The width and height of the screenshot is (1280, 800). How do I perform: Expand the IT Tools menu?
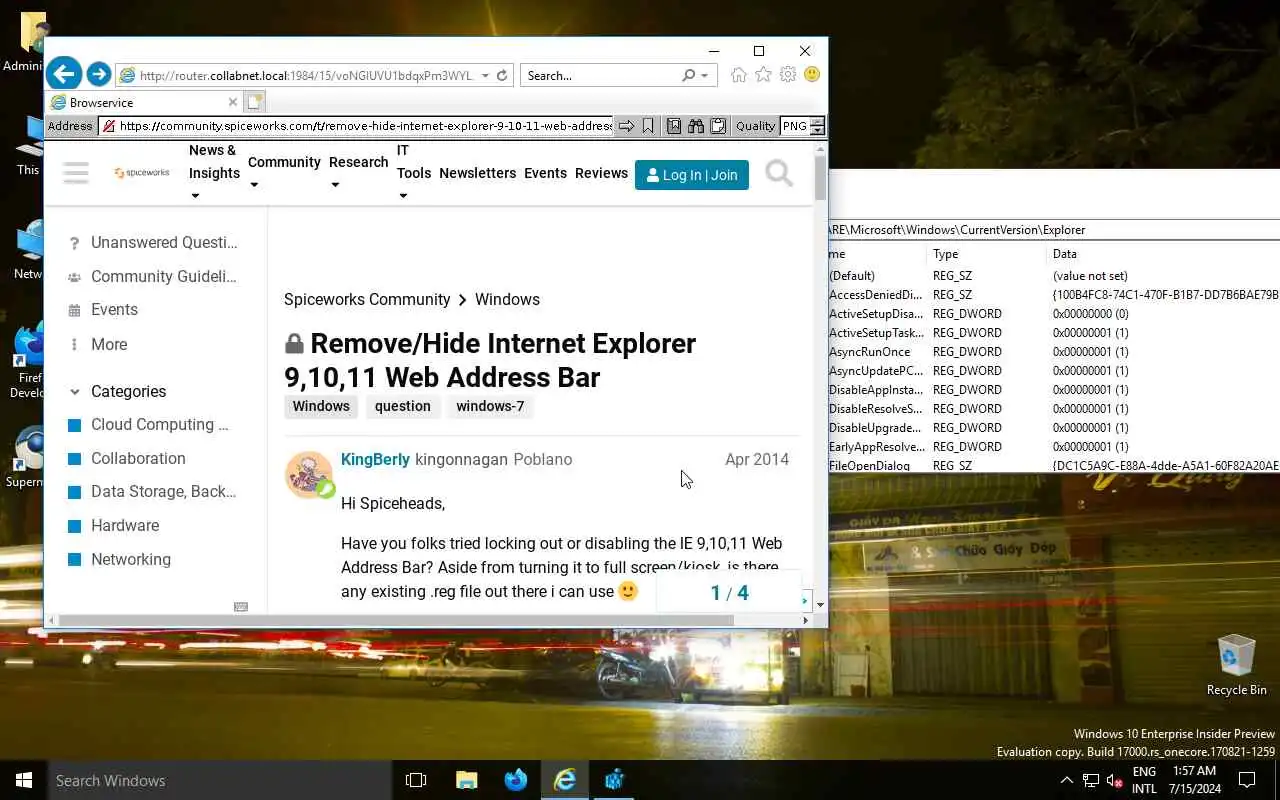click(403, 196)
